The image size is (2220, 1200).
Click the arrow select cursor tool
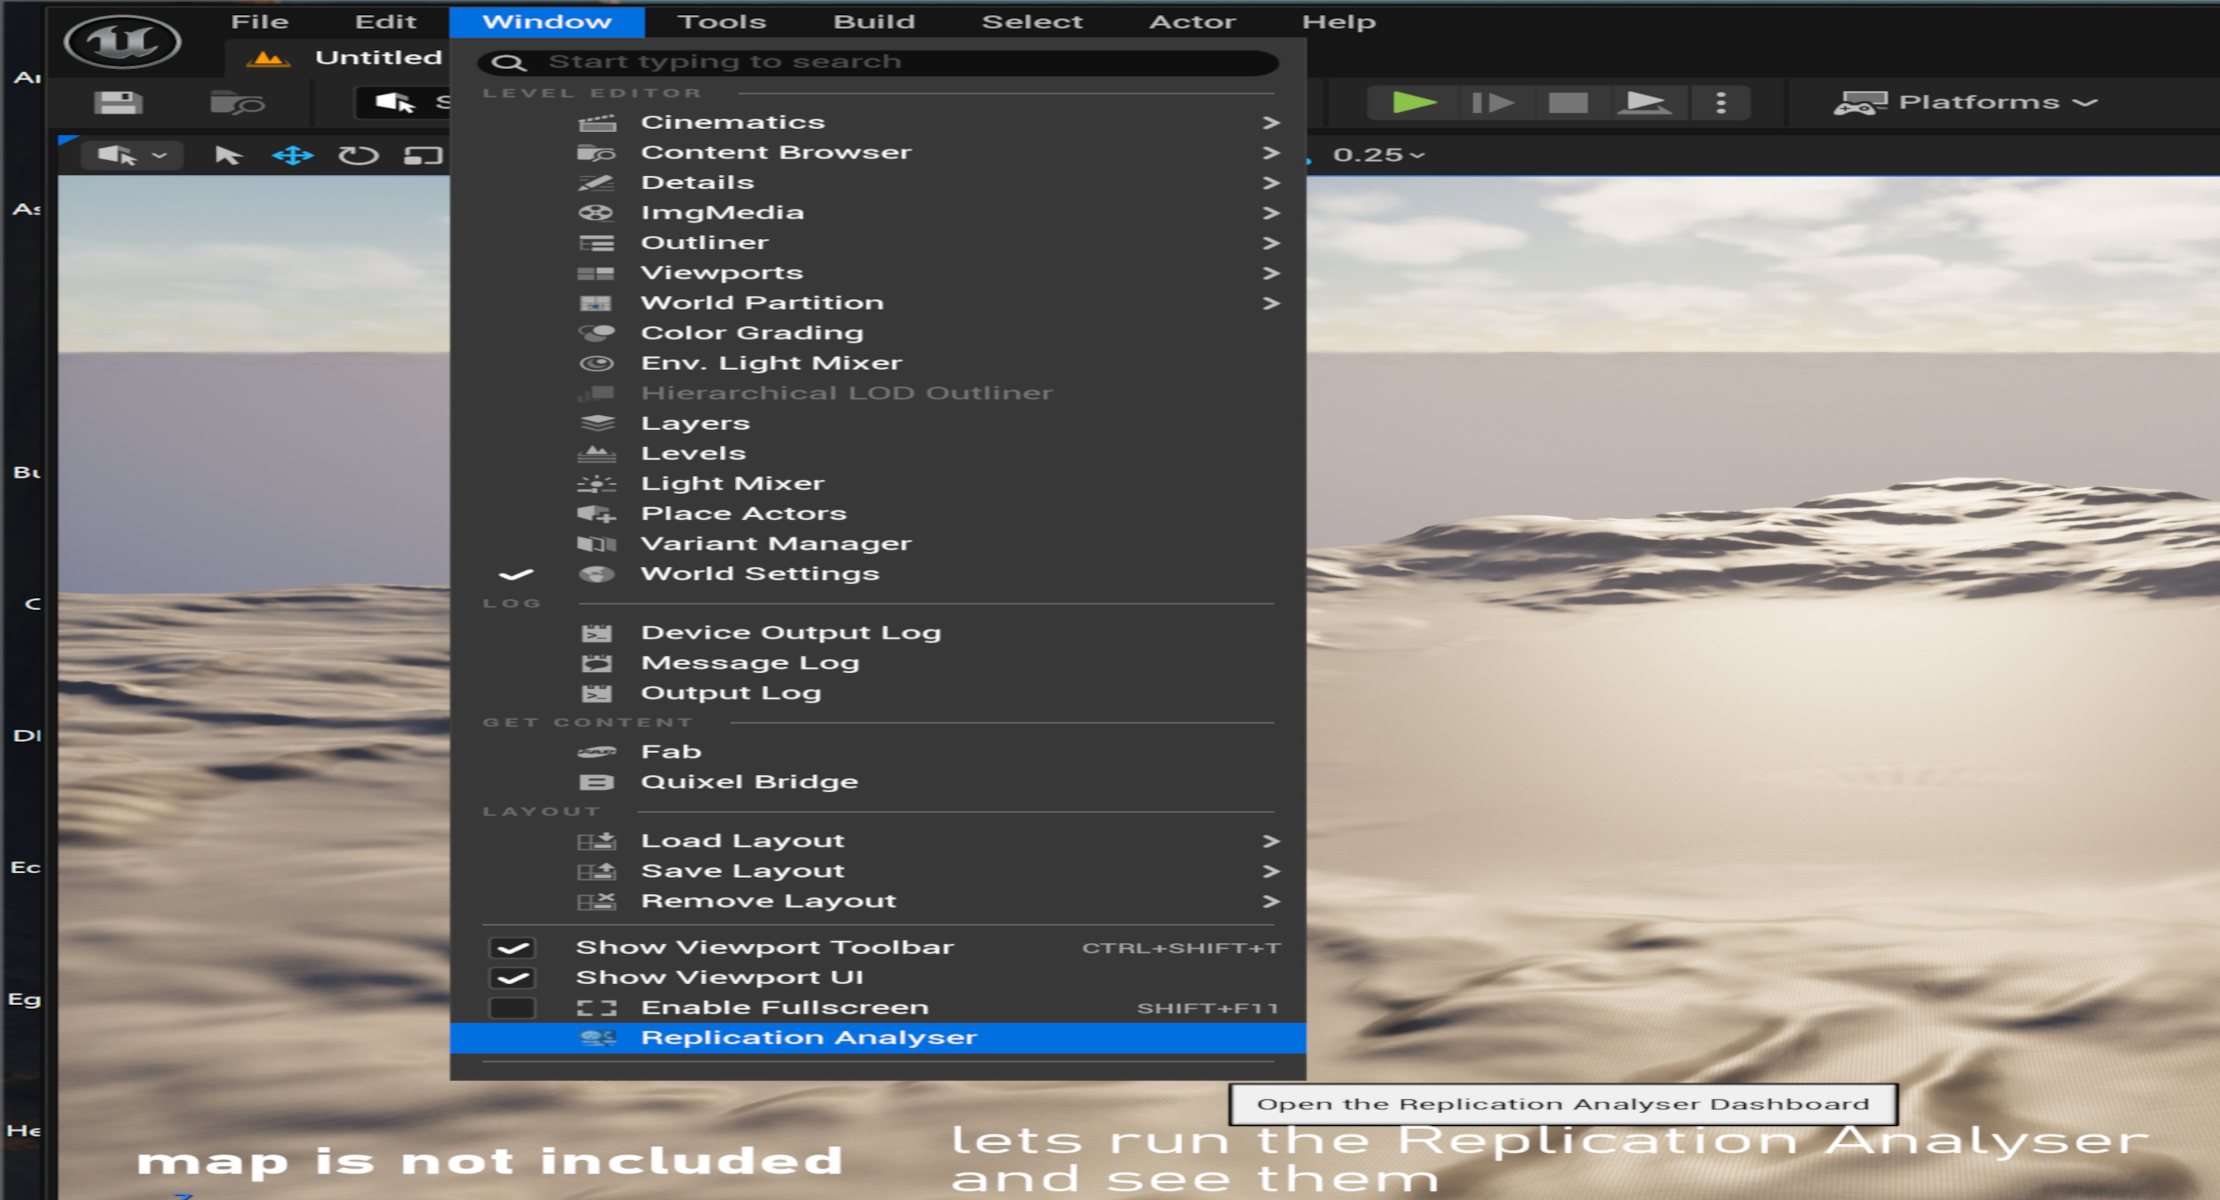pyautogui.click(x=228, y=155)
